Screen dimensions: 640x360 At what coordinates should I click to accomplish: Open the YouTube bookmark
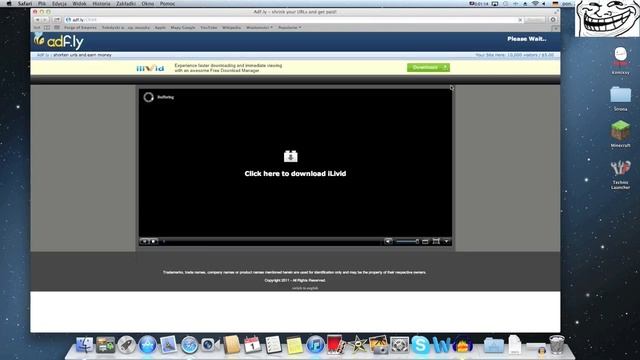[x=209, y=27]
